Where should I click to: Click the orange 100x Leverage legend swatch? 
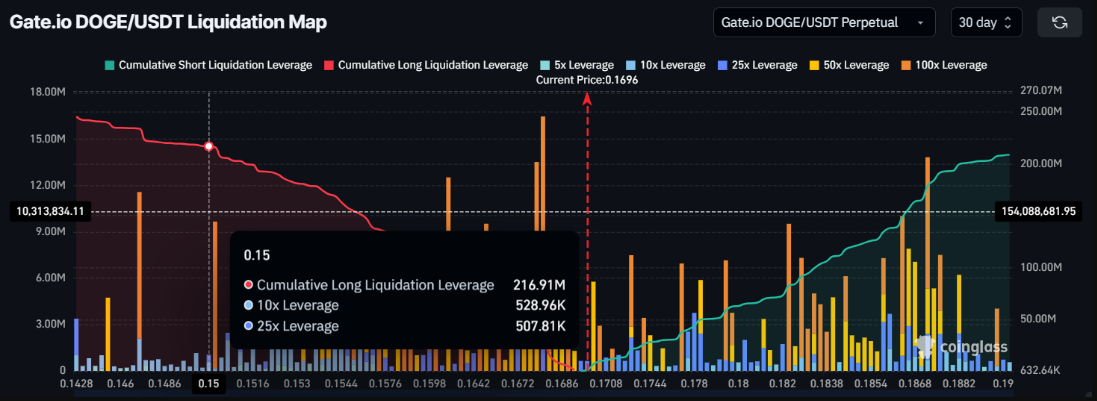click(x=906, y=65)
